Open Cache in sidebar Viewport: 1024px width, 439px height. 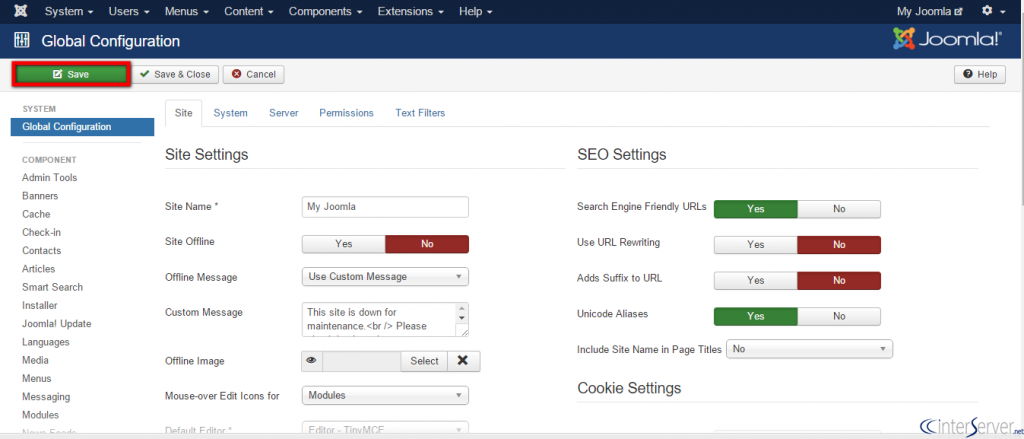(x=36, y=214)
